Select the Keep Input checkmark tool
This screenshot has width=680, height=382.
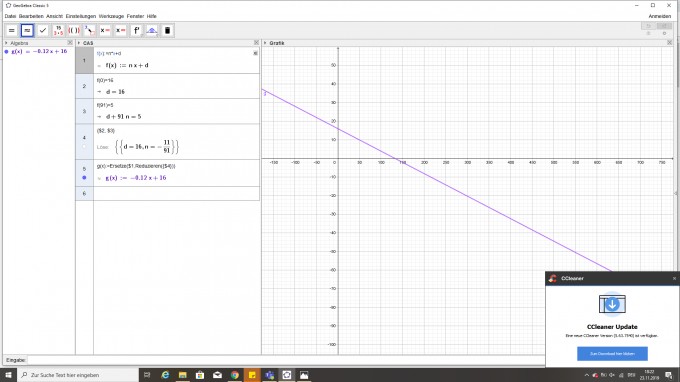pyautogui.click(x=42, y=30)
